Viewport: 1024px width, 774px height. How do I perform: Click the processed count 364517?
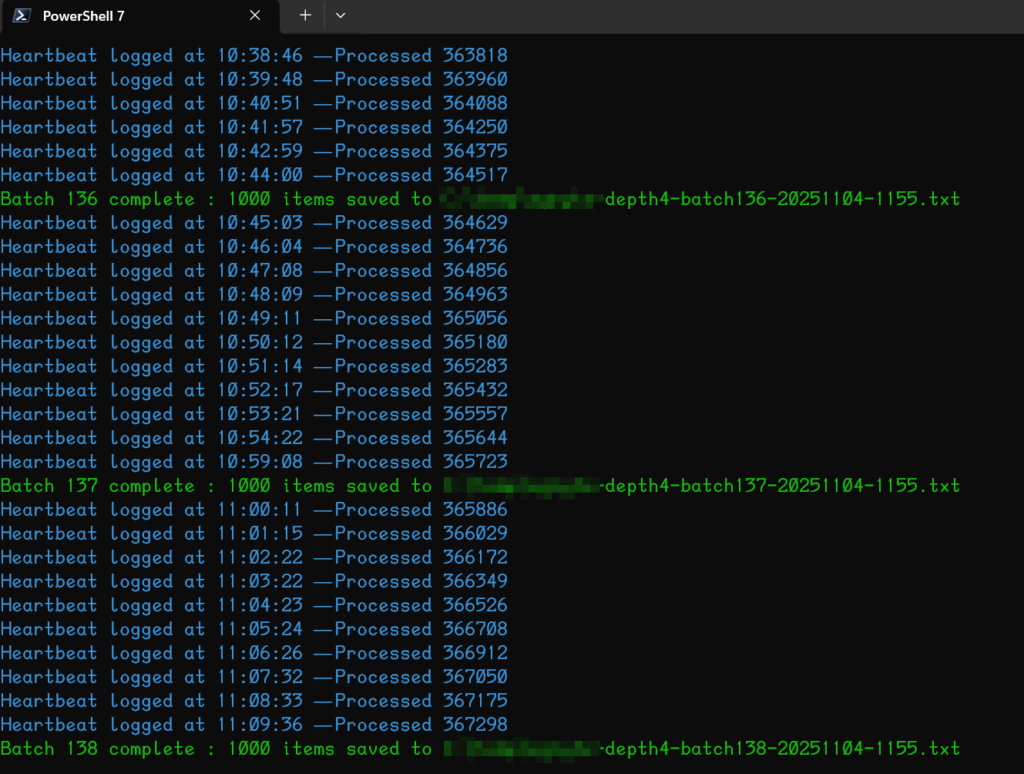pyautogui.click(x=475, y=175)
